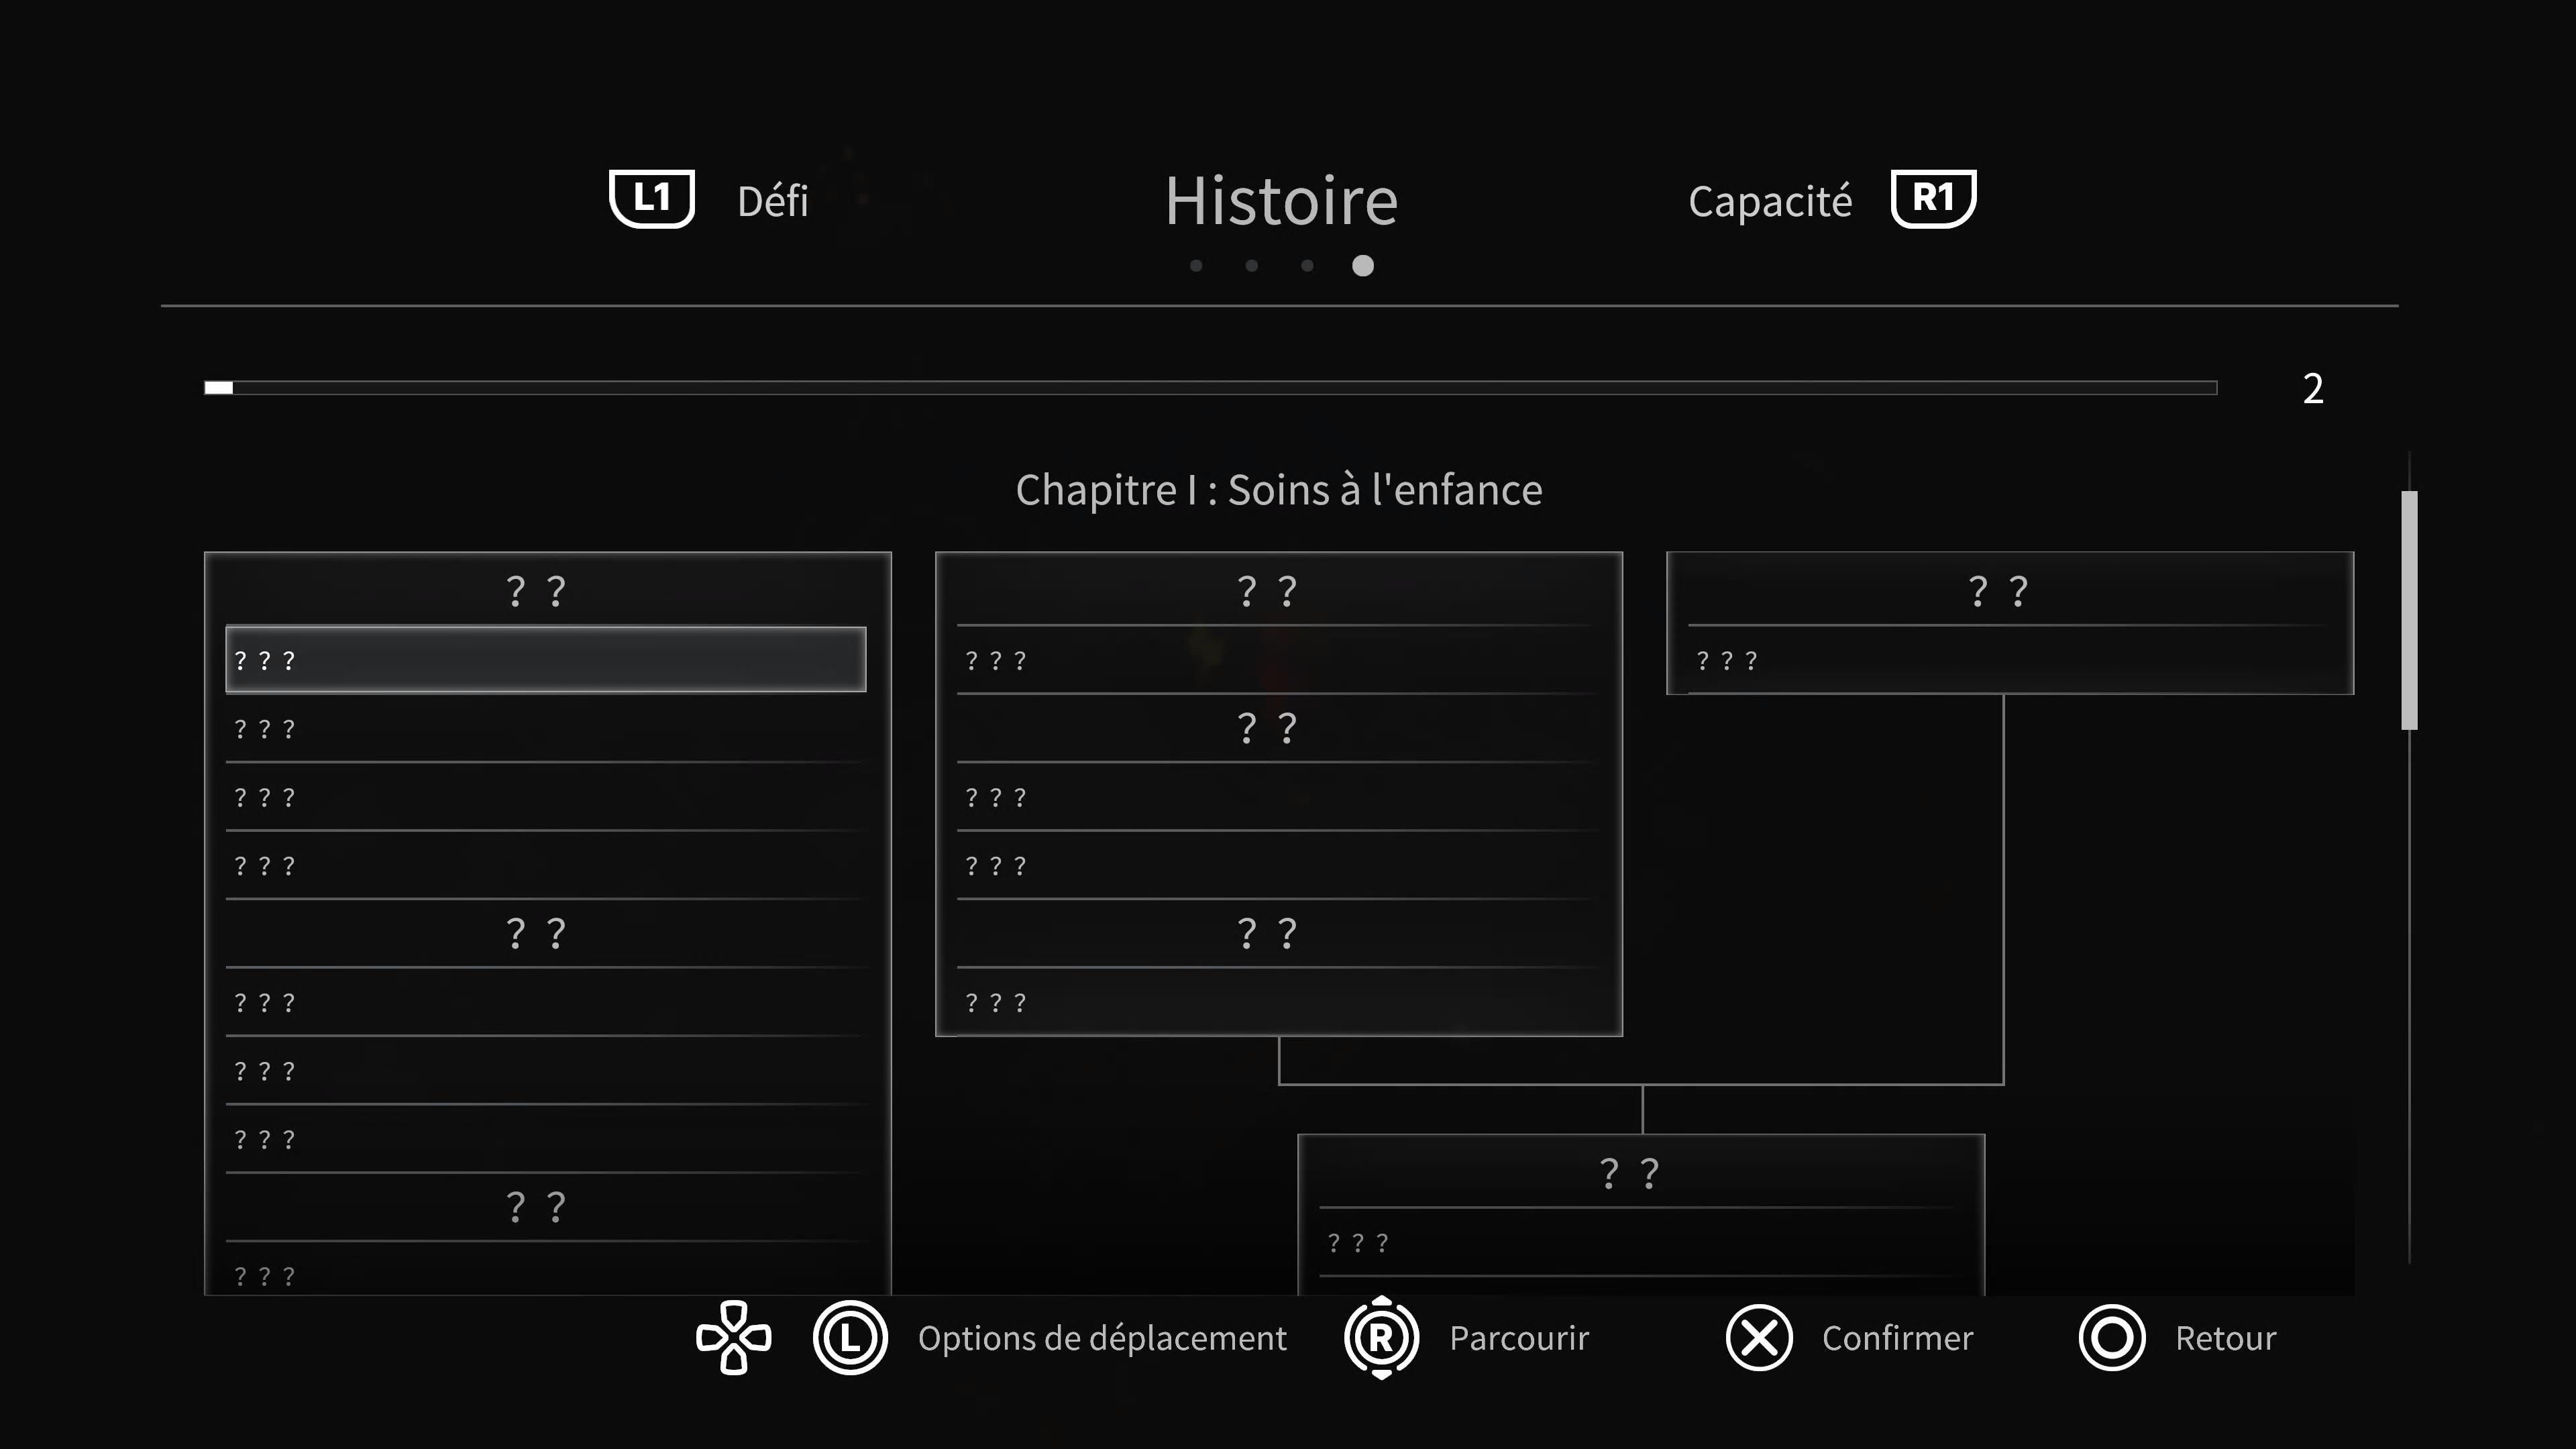2576x1449 pixels.
Task: Select the highlighted ??? entry in first panel
Action: pyautogui.click(x=545, y=660)
